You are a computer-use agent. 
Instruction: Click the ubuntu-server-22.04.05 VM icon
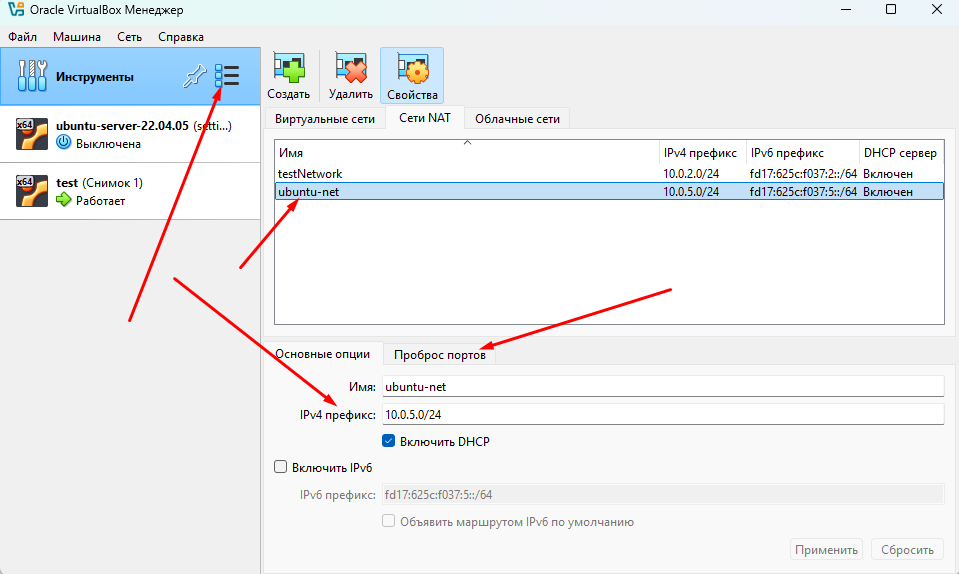32,134
